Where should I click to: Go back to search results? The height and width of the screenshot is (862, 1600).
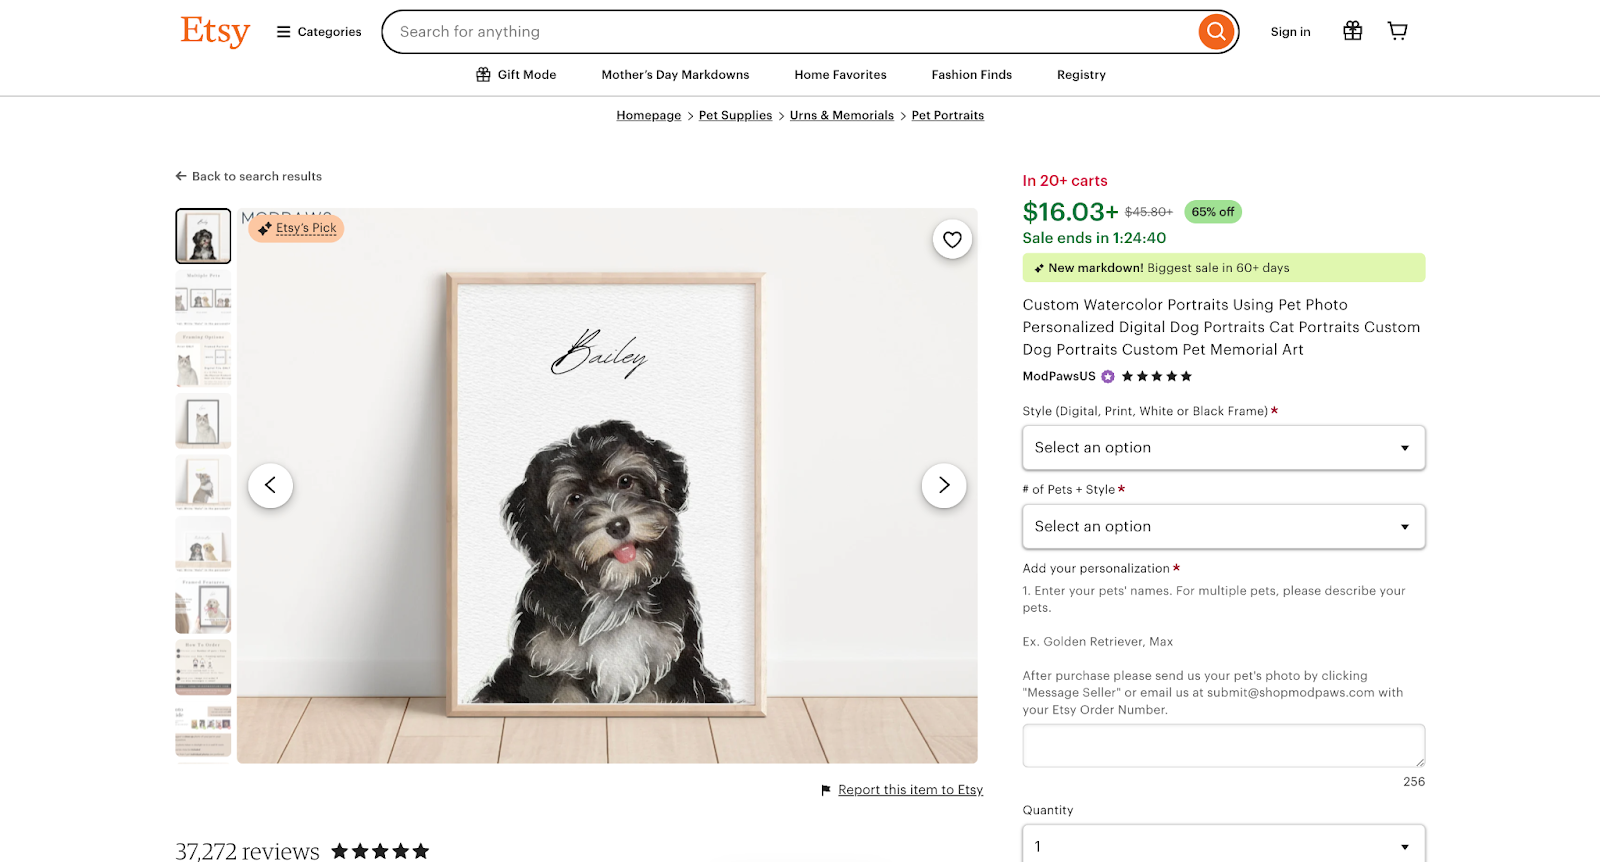[x=248, y=176]
